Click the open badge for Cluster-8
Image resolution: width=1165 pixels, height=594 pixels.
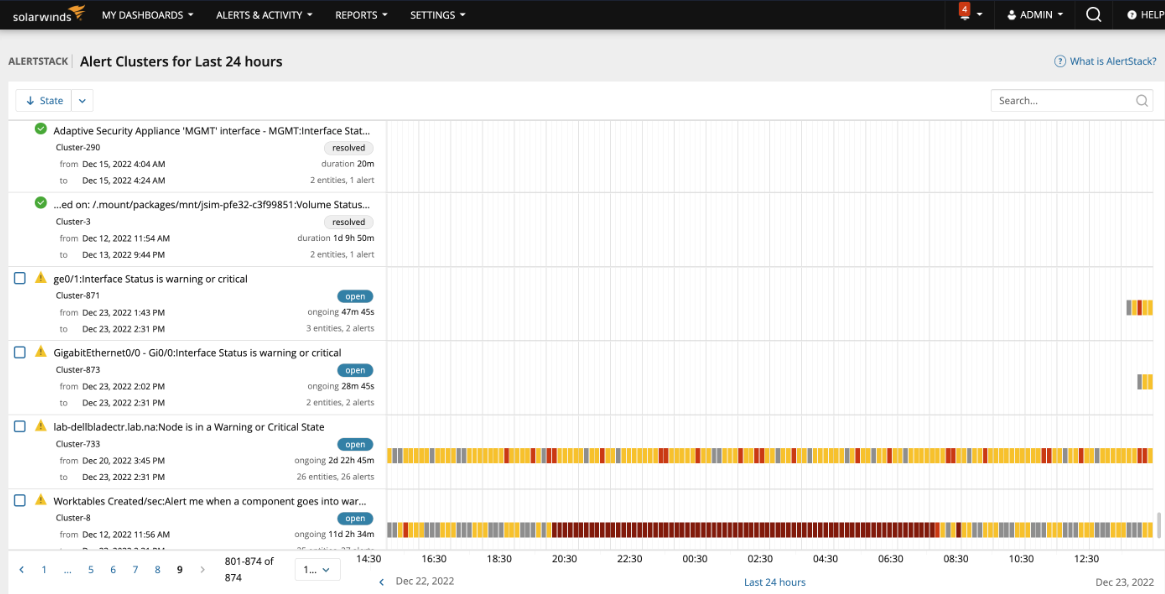tap(355, 518)
